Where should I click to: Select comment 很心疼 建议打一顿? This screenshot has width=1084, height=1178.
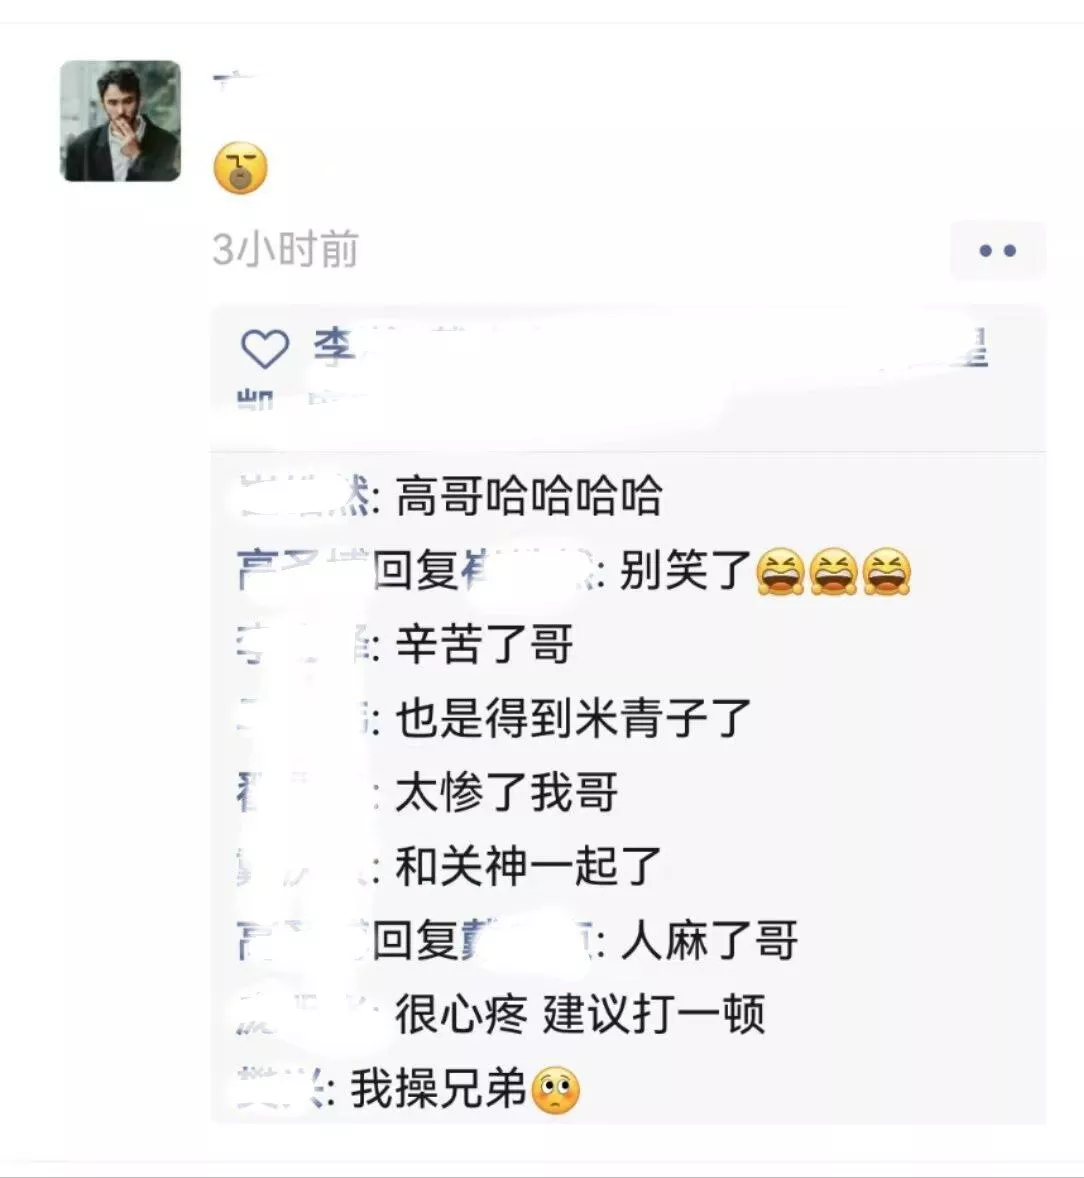pyautogui.click(x=580, y=1013)
